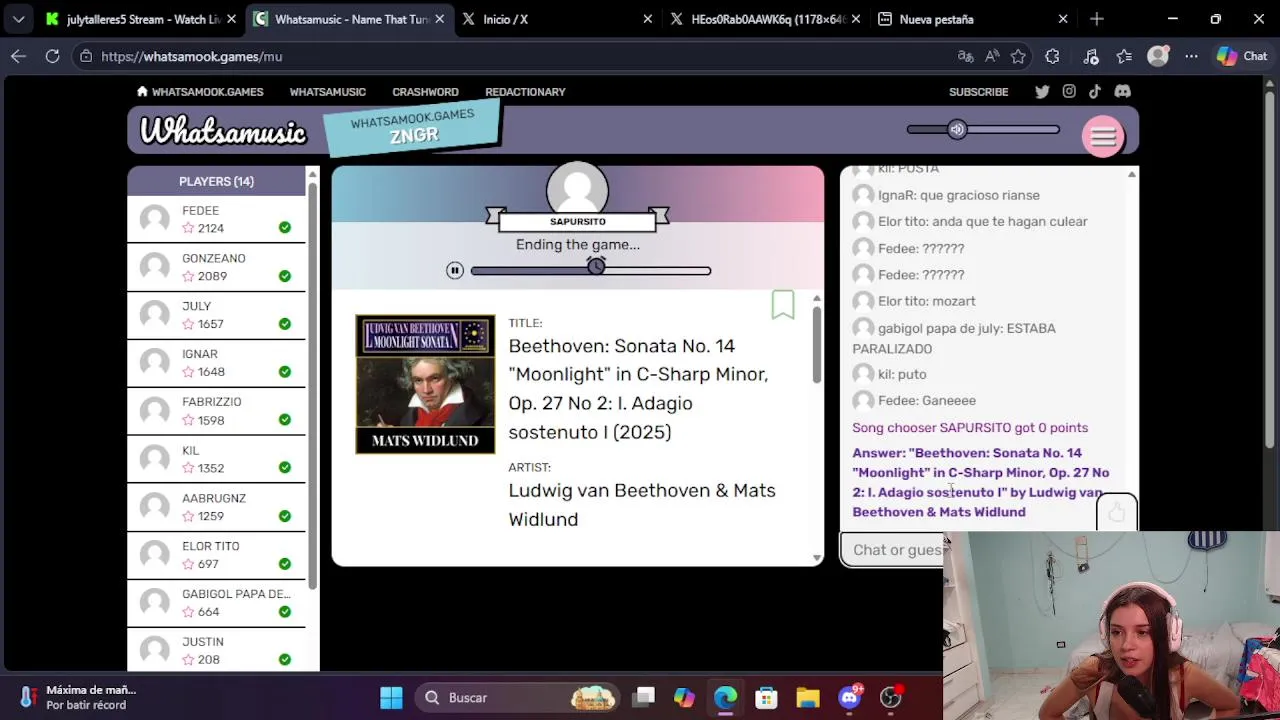1280x720 pixels.
Task: Open the TikTok link in the site header
Action: tap(1095, 91)
